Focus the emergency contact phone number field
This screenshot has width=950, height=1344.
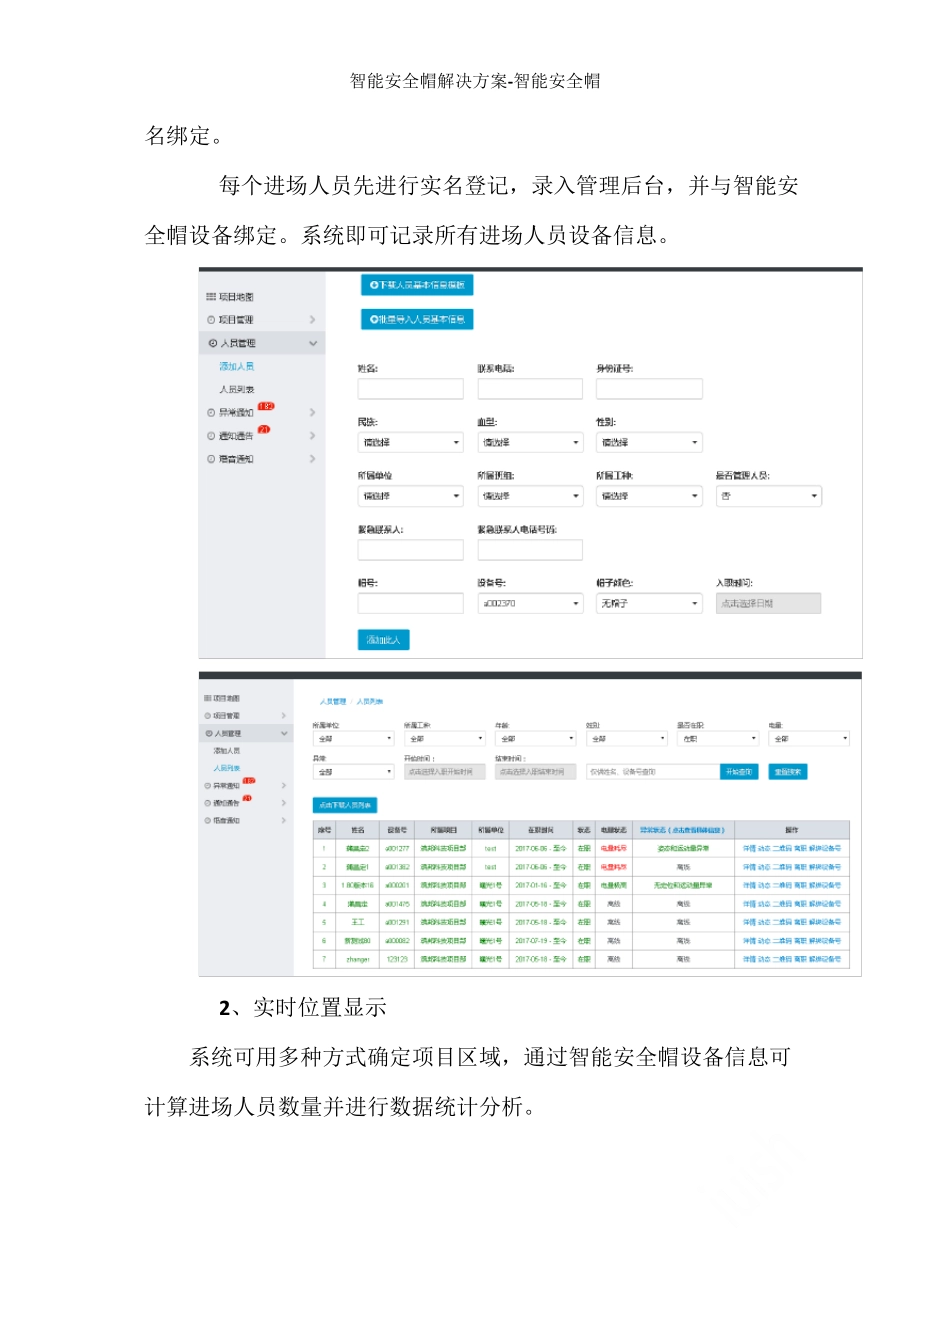pyautogui.click(x=530, y=550)
